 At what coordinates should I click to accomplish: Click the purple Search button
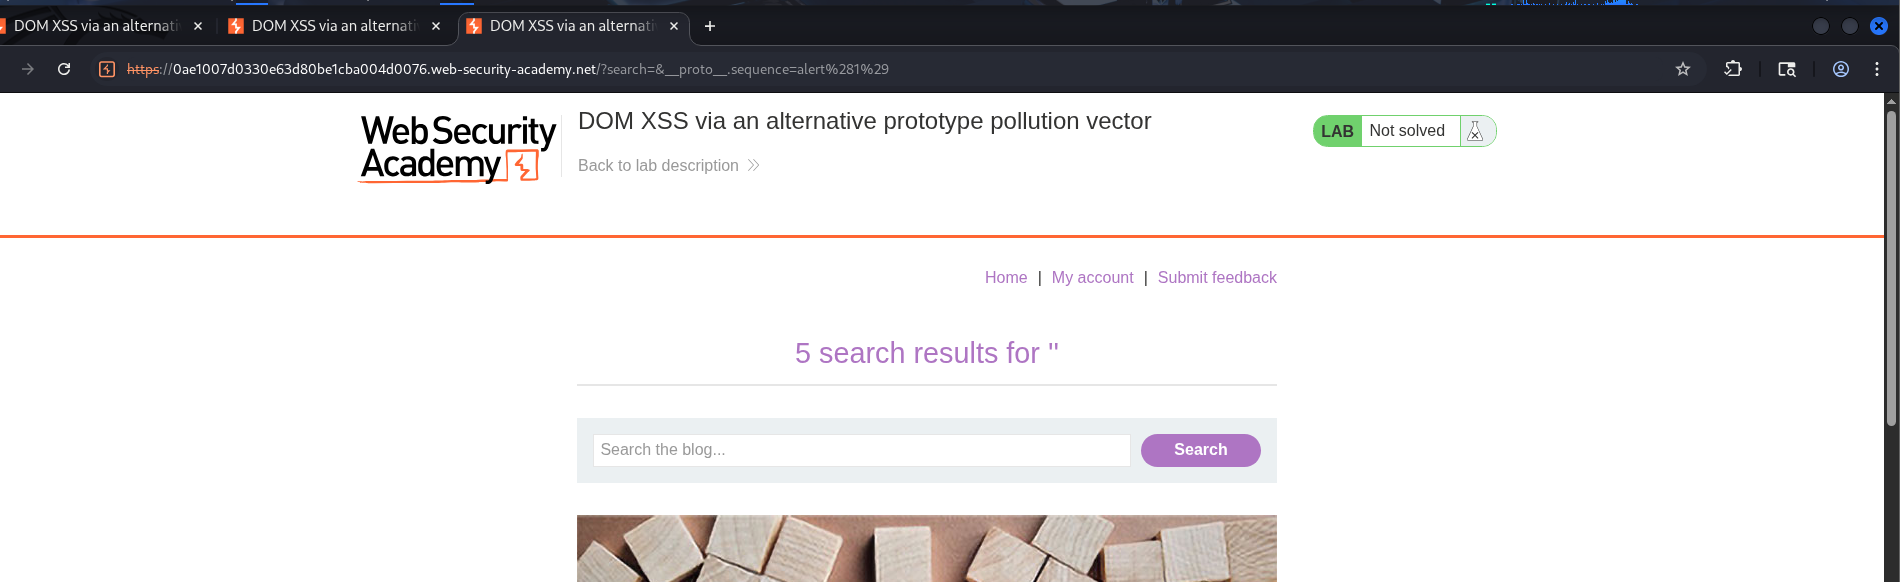tap(1200, 450)
